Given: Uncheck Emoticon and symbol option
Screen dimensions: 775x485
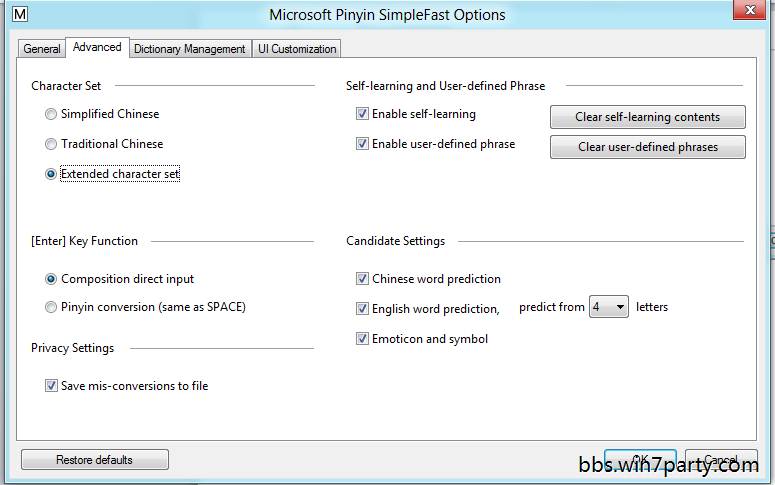Looking at the screenshot, I should (x=362, y=339).
